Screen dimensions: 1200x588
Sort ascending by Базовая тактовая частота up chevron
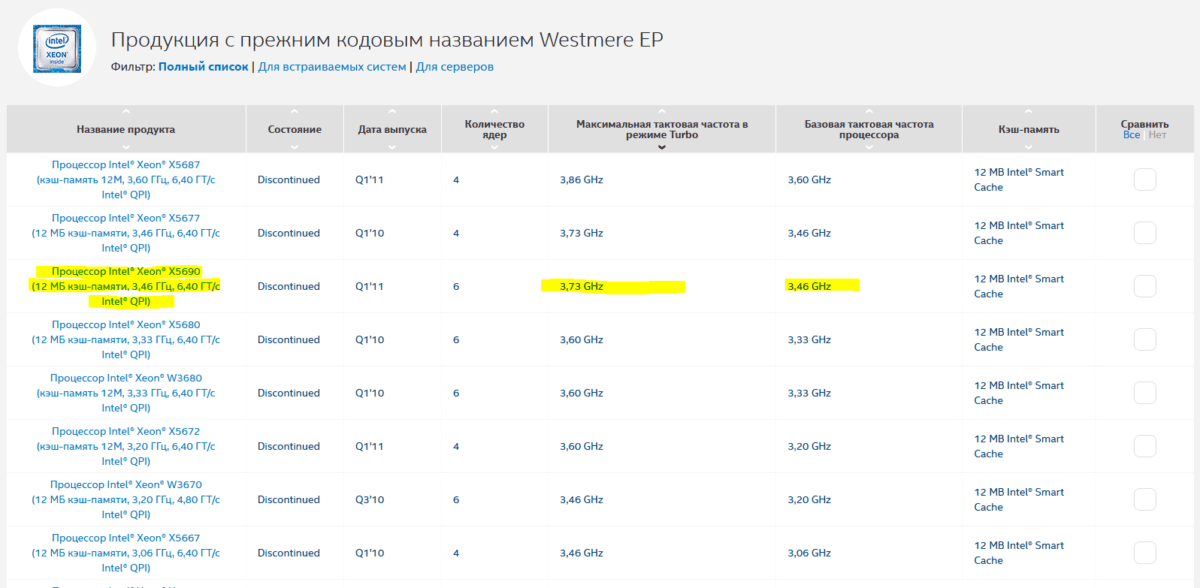pos(869,112)
